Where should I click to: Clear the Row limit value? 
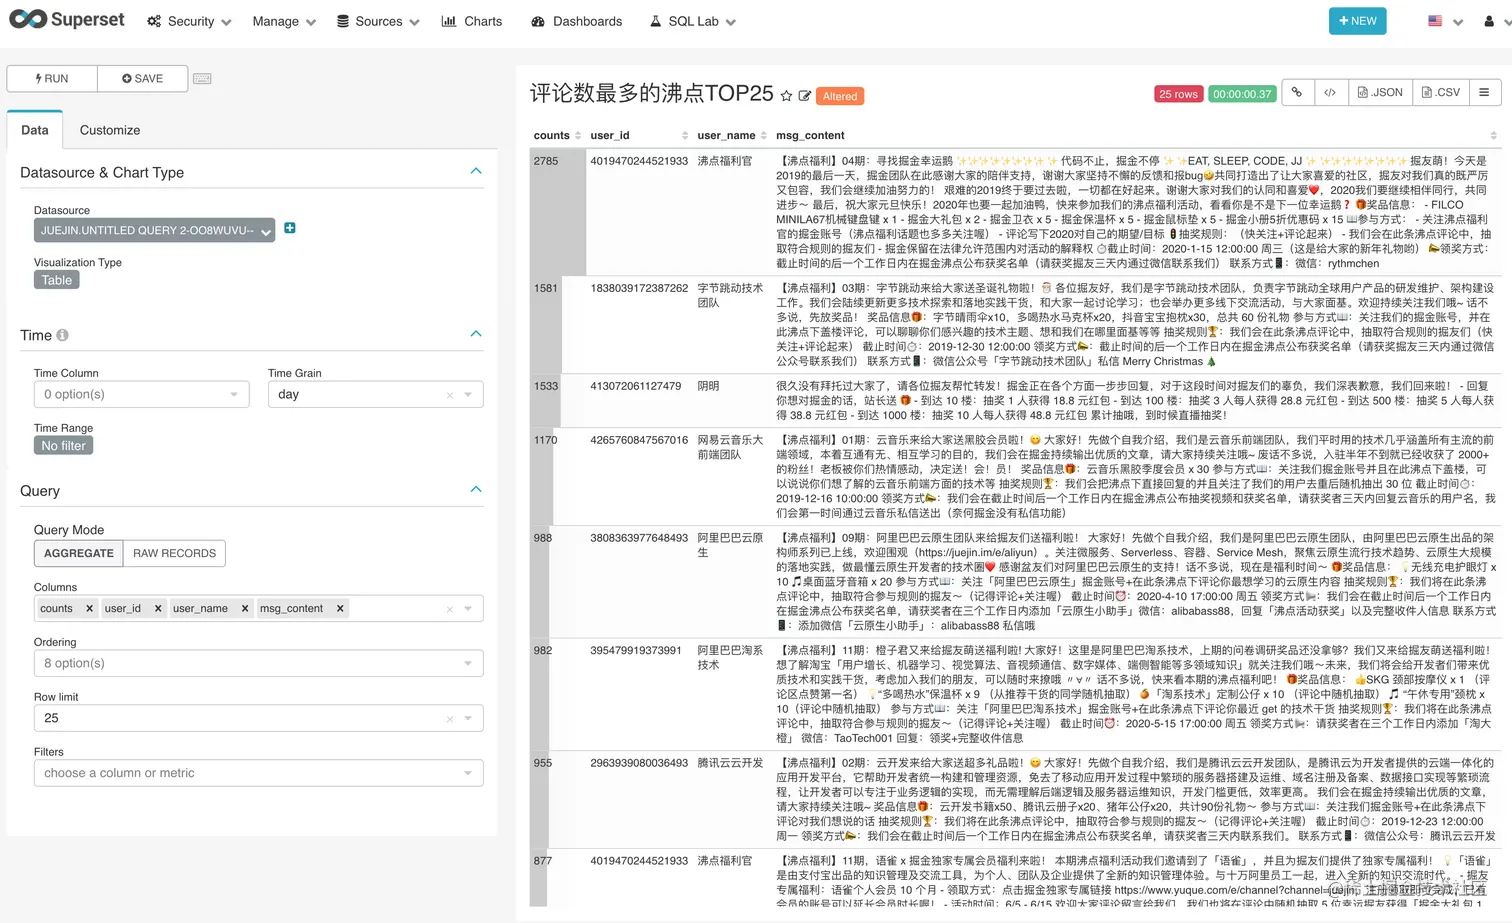click(450, 719)
